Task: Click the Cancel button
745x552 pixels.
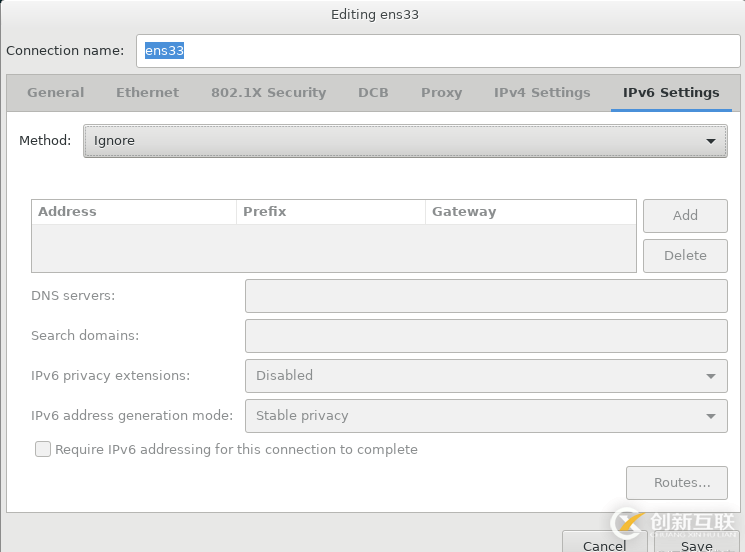Action: 604,544
